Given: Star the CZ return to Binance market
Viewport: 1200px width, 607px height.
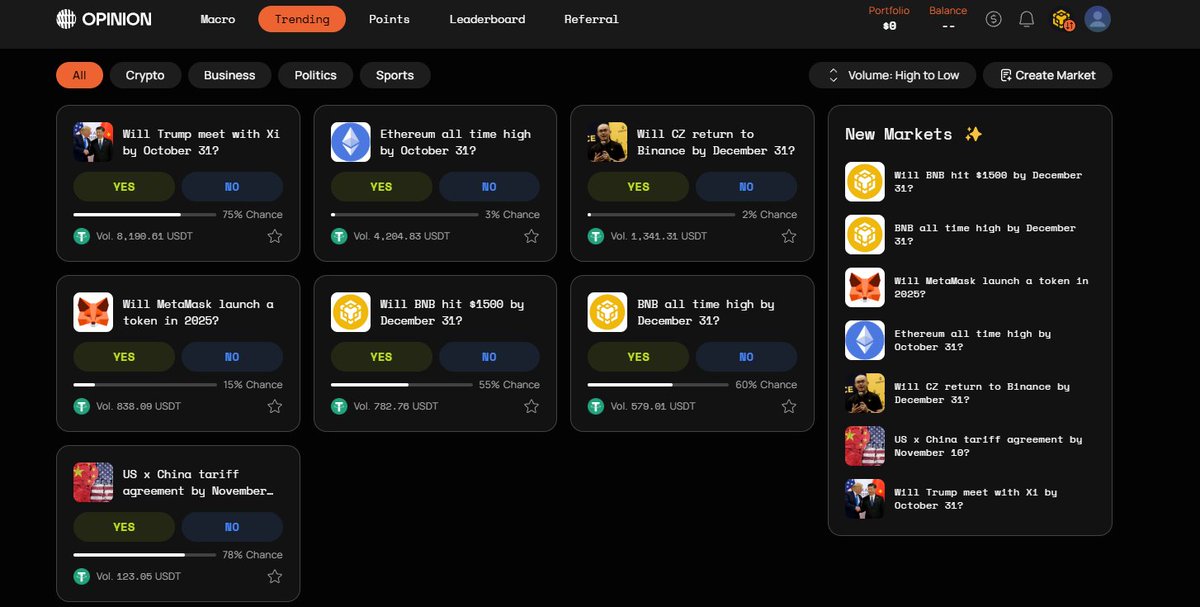Looking at the screenshot, I should pyautogui.click(x=789, y=236).
